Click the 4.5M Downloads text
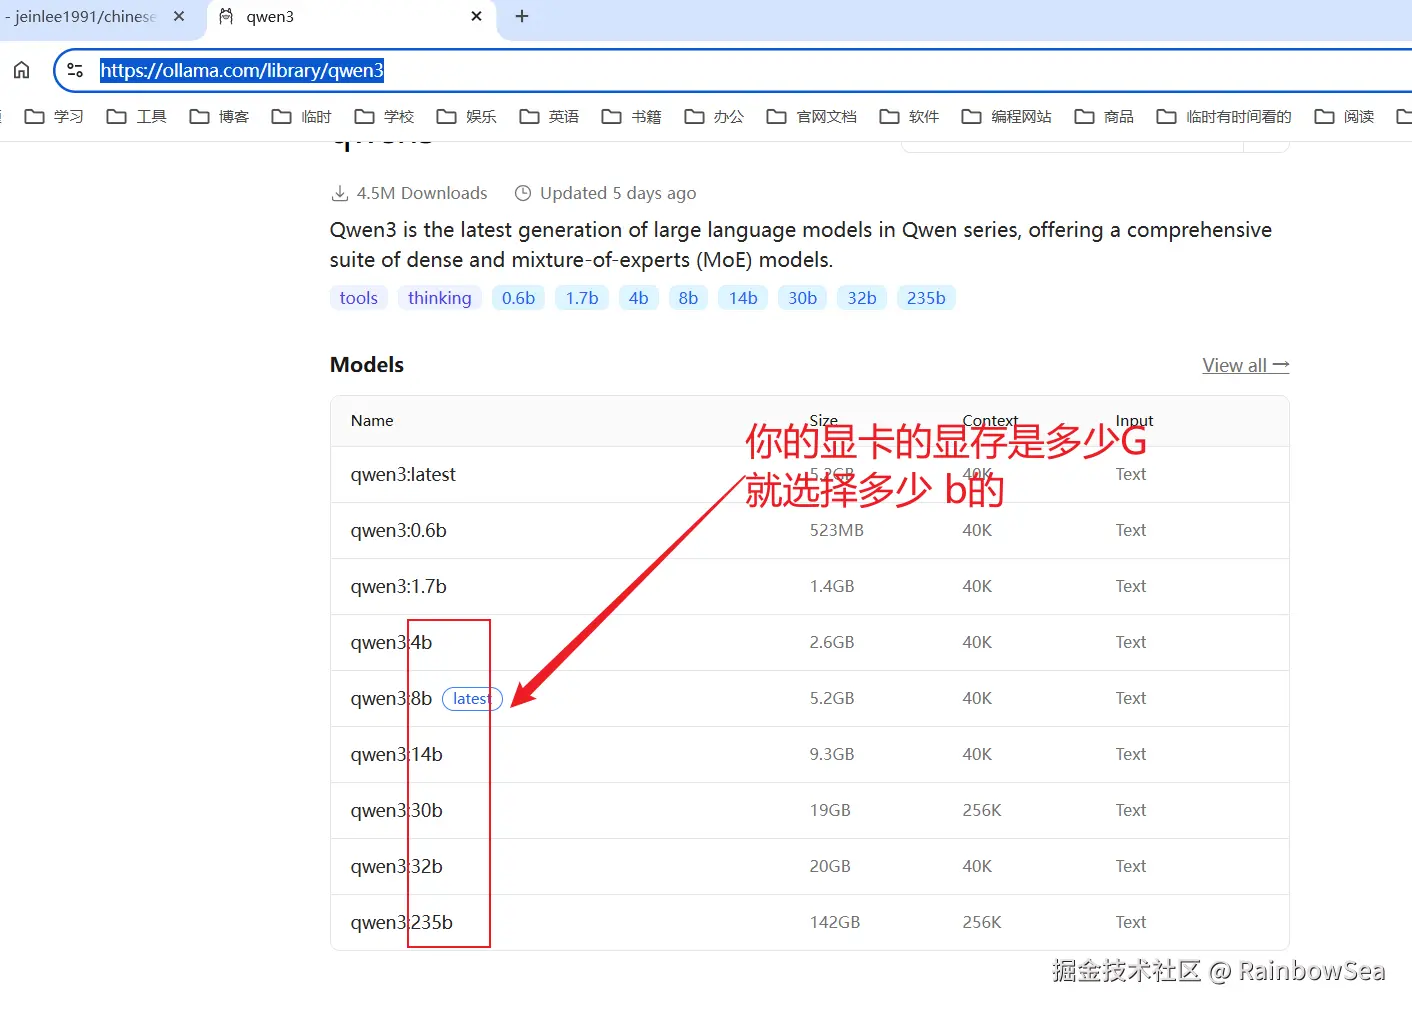 422,193
